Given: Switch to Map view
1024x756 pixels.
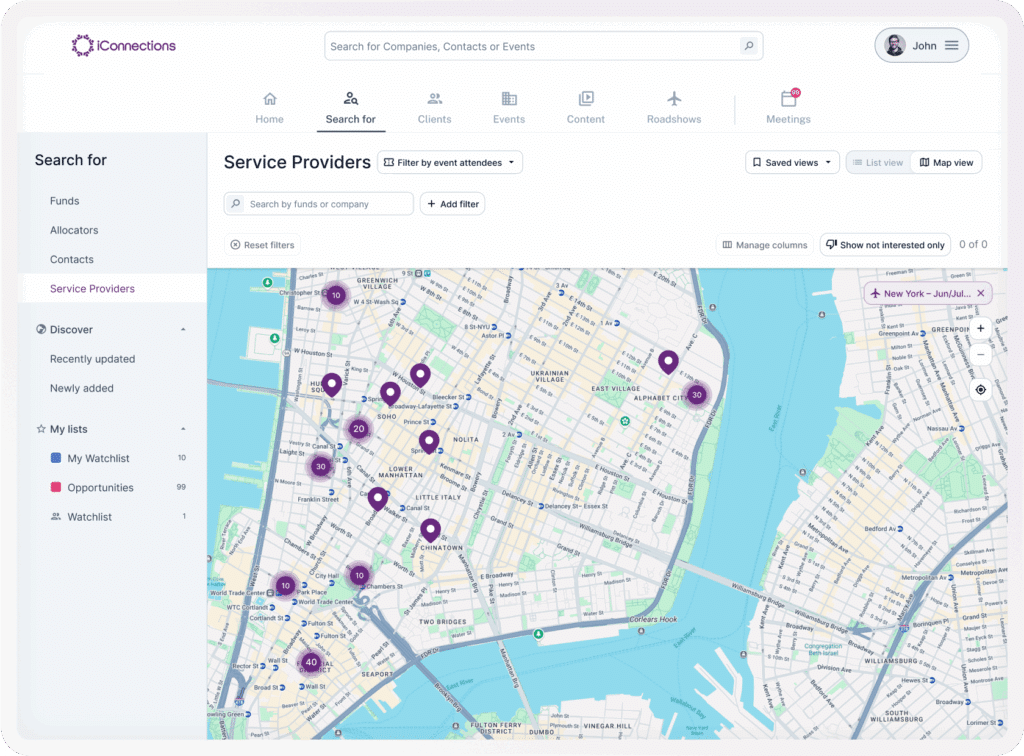Looking at the screenshot, I should click(946, 162).
